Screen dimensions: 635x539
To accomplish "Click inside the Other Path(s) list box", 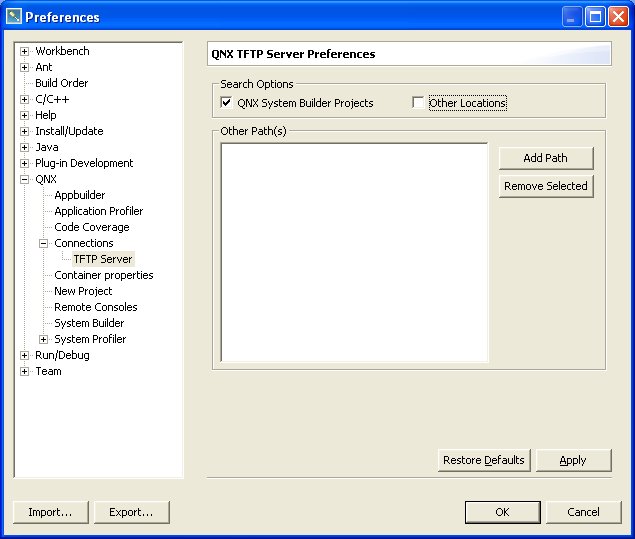I will pos(354,252).
